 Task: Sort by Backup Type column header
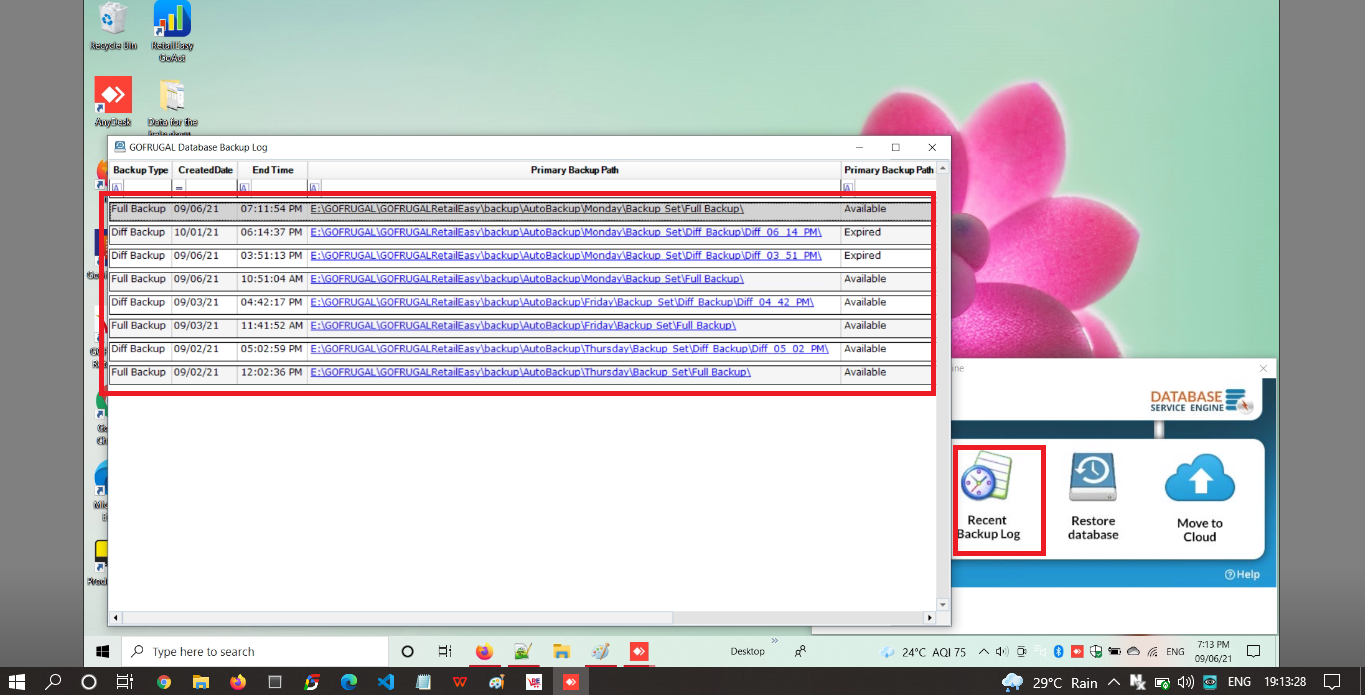[141, 170]
